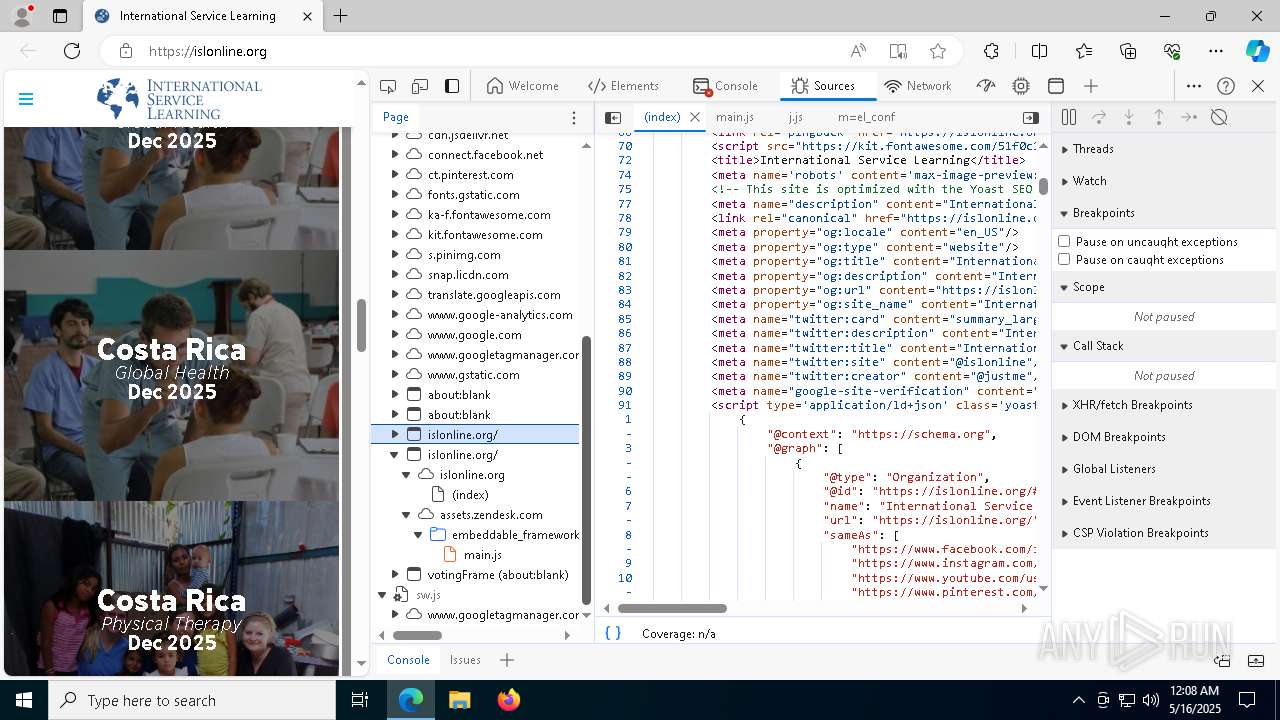The height and width of the screenshot is (720, 1280).
Task: Enable Pause on uncaught exceptions
Action: [1064, 241]
